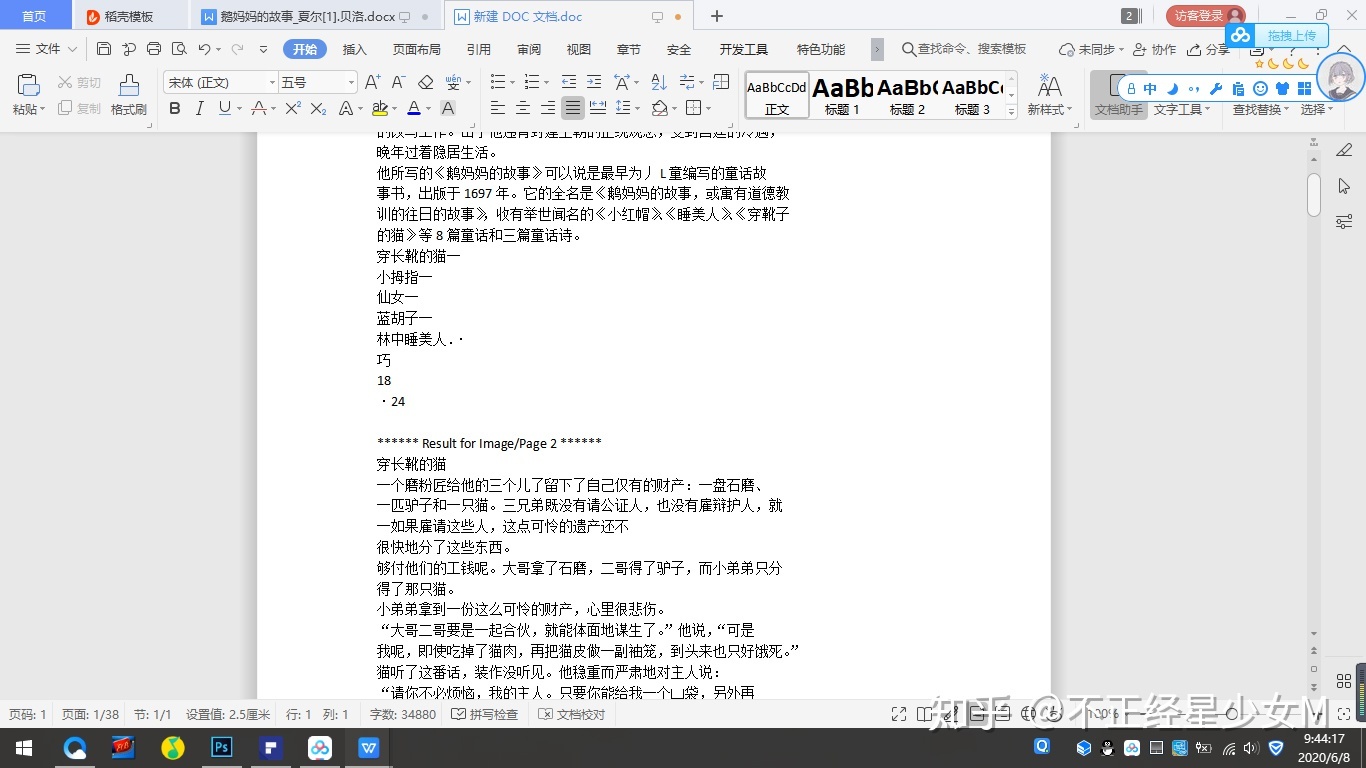Toggle the moon icon in floating toolbar
This screenshot has width=1366, height=768.
tap(1173, 89)
